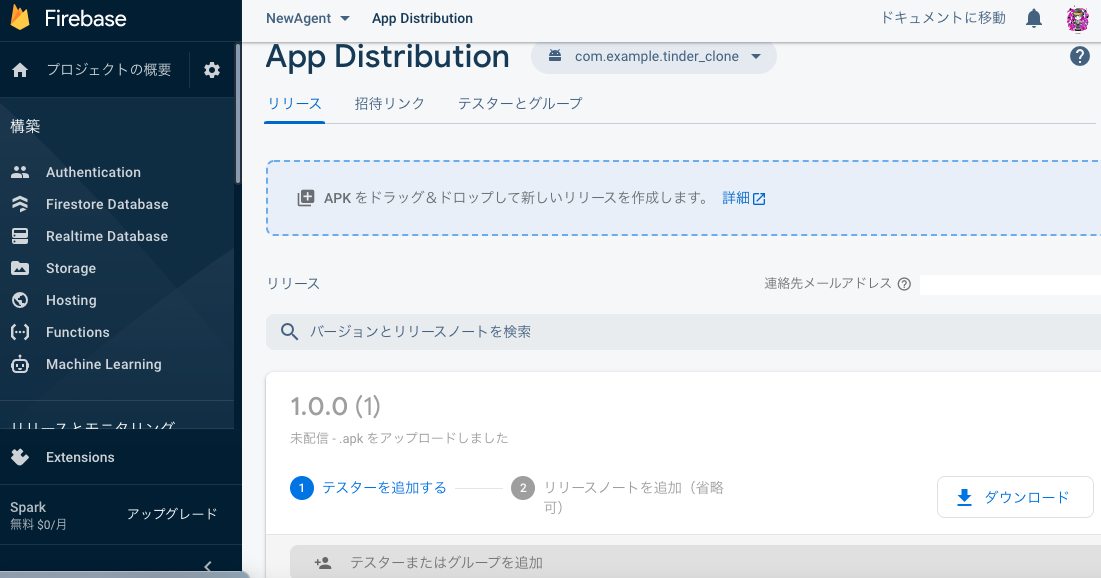Open the テスターとグループ tab

pyautogui.click(x=519, y=103)
